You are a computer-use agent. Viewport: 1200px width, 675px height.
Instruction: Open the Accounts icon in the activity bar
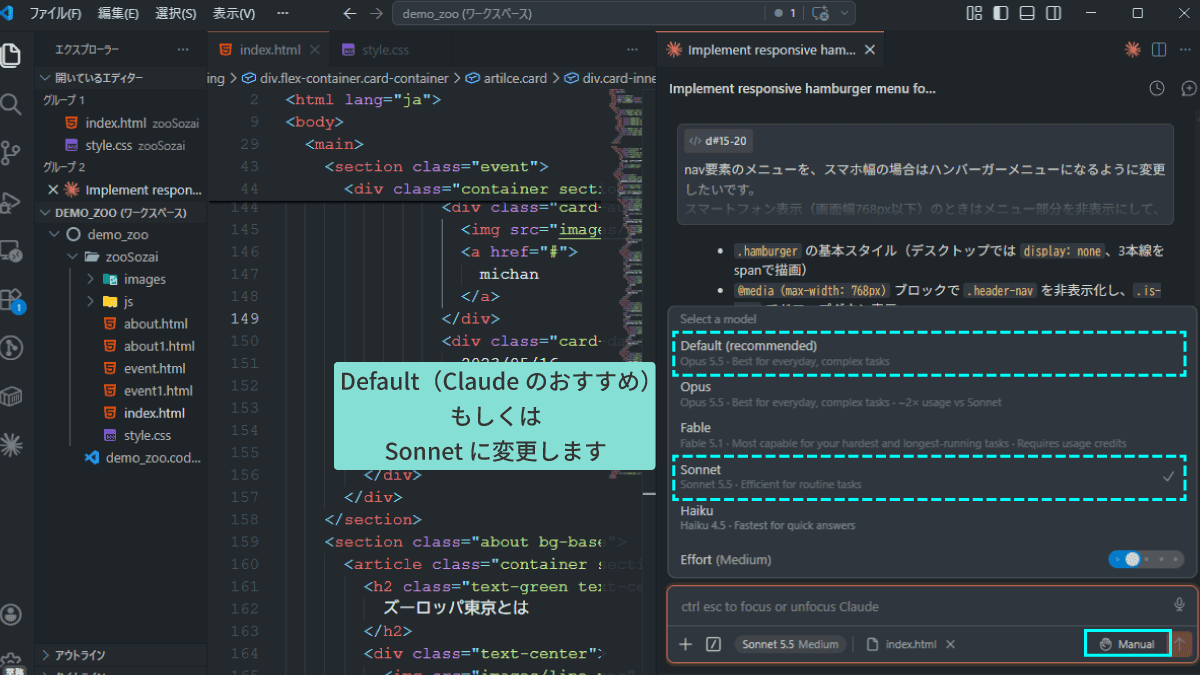tap(11, 614)
